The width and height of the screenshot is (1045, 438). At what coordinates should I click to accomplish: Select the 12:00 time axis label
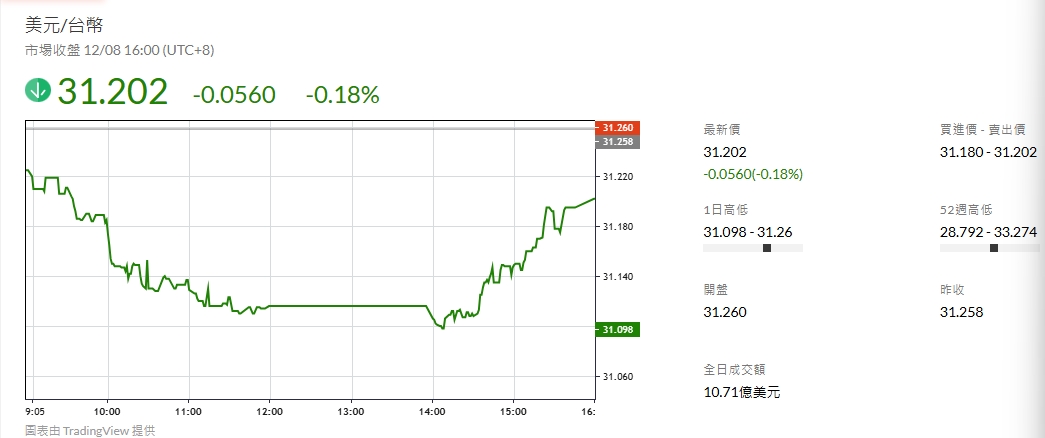(x=269, y=410)
